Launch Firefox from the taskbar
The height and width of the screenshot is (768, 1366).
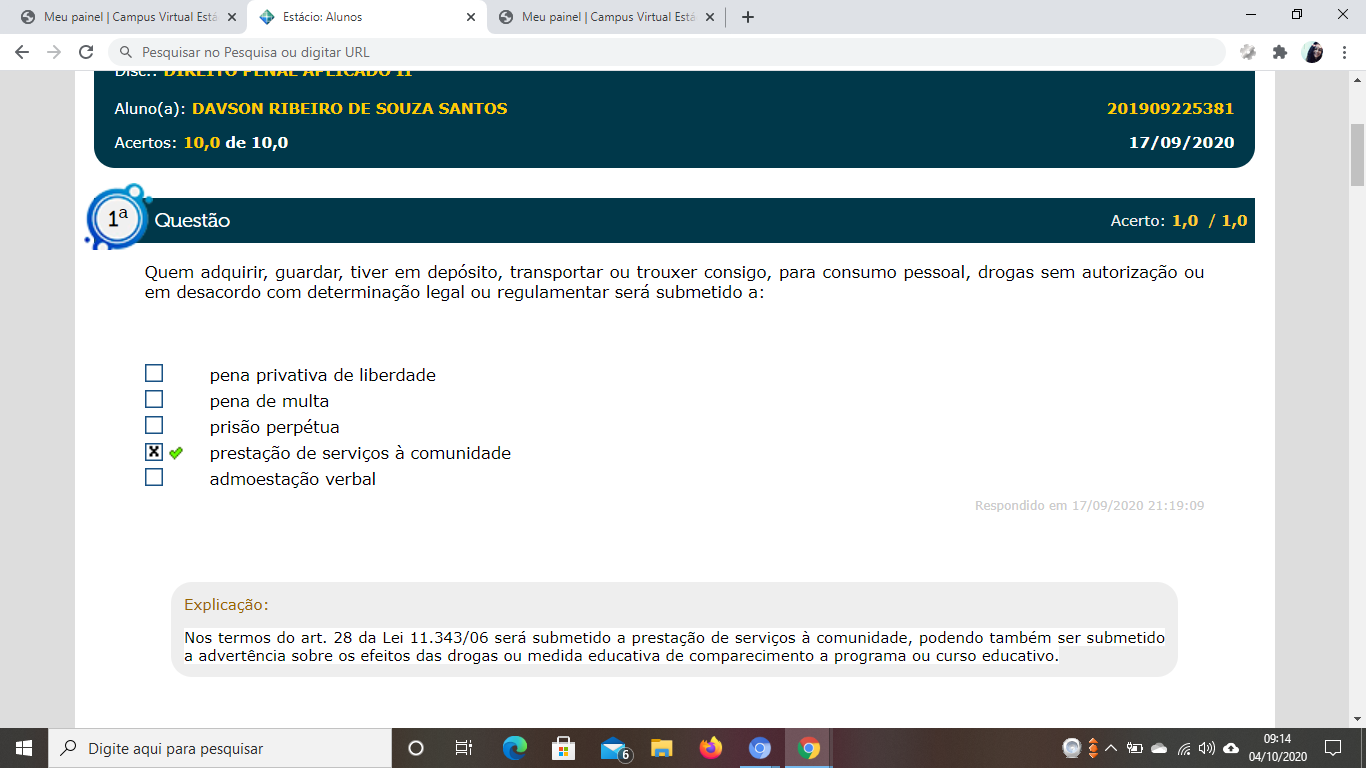point(711,748)
